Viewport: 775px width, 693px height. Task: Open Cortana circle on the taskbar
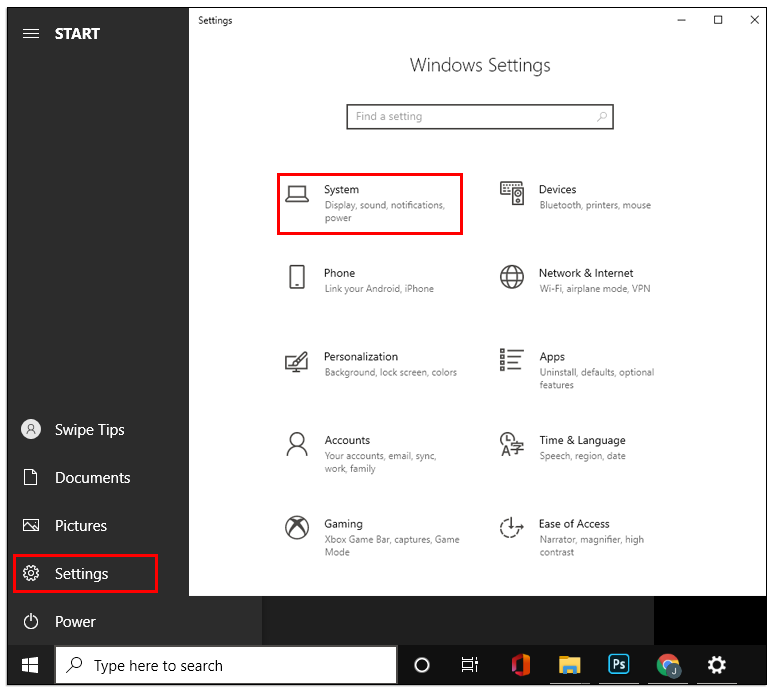tap(422, 665)
